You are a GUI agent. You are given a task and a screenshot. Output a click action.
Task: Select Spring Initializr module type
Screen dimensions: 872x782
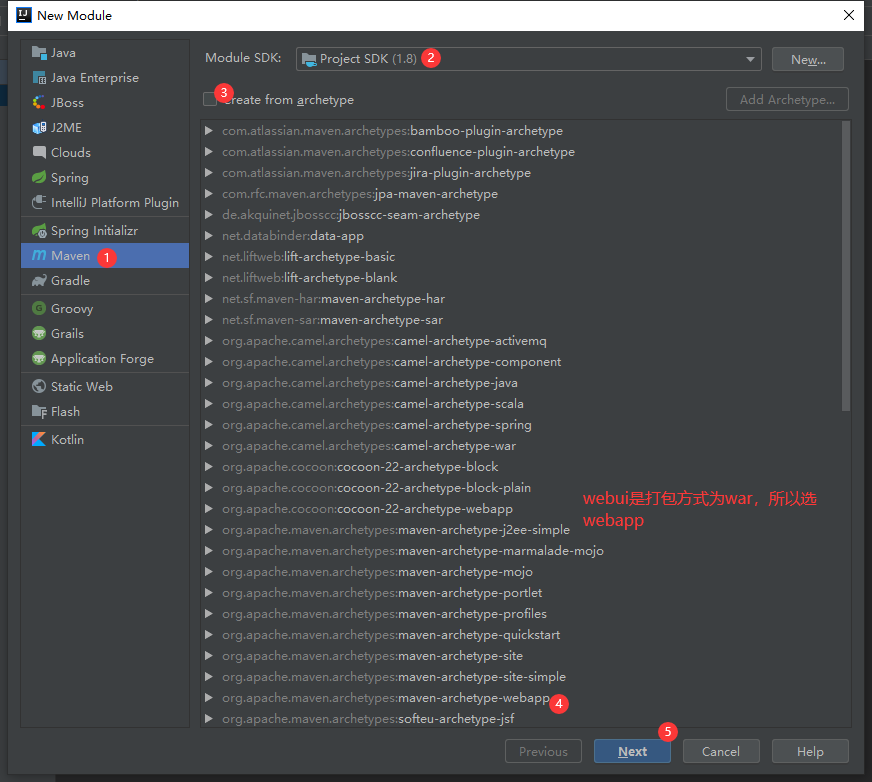tap(105, 231)
